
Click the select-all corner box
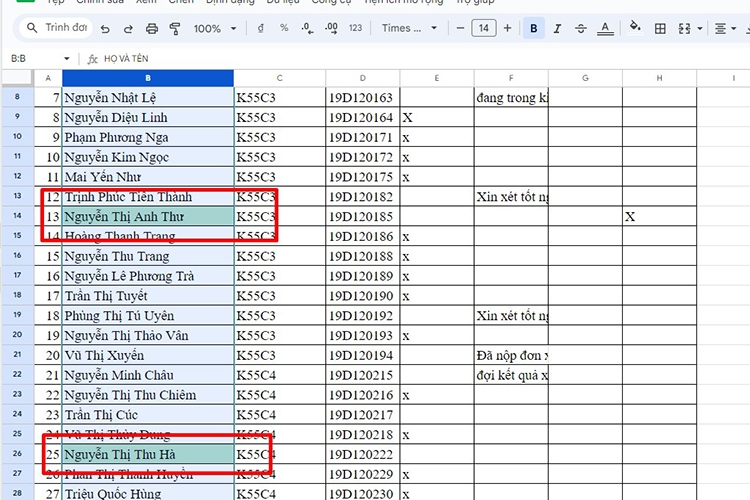pos(17,78)
